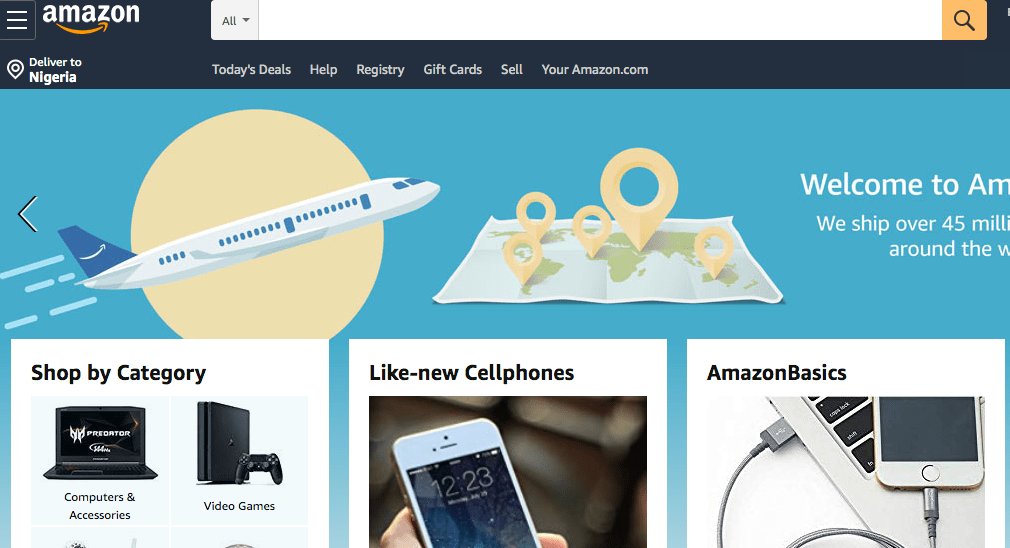Go to previous banner slide arrow
This screenshot has width=1010, height=548.
28,214
